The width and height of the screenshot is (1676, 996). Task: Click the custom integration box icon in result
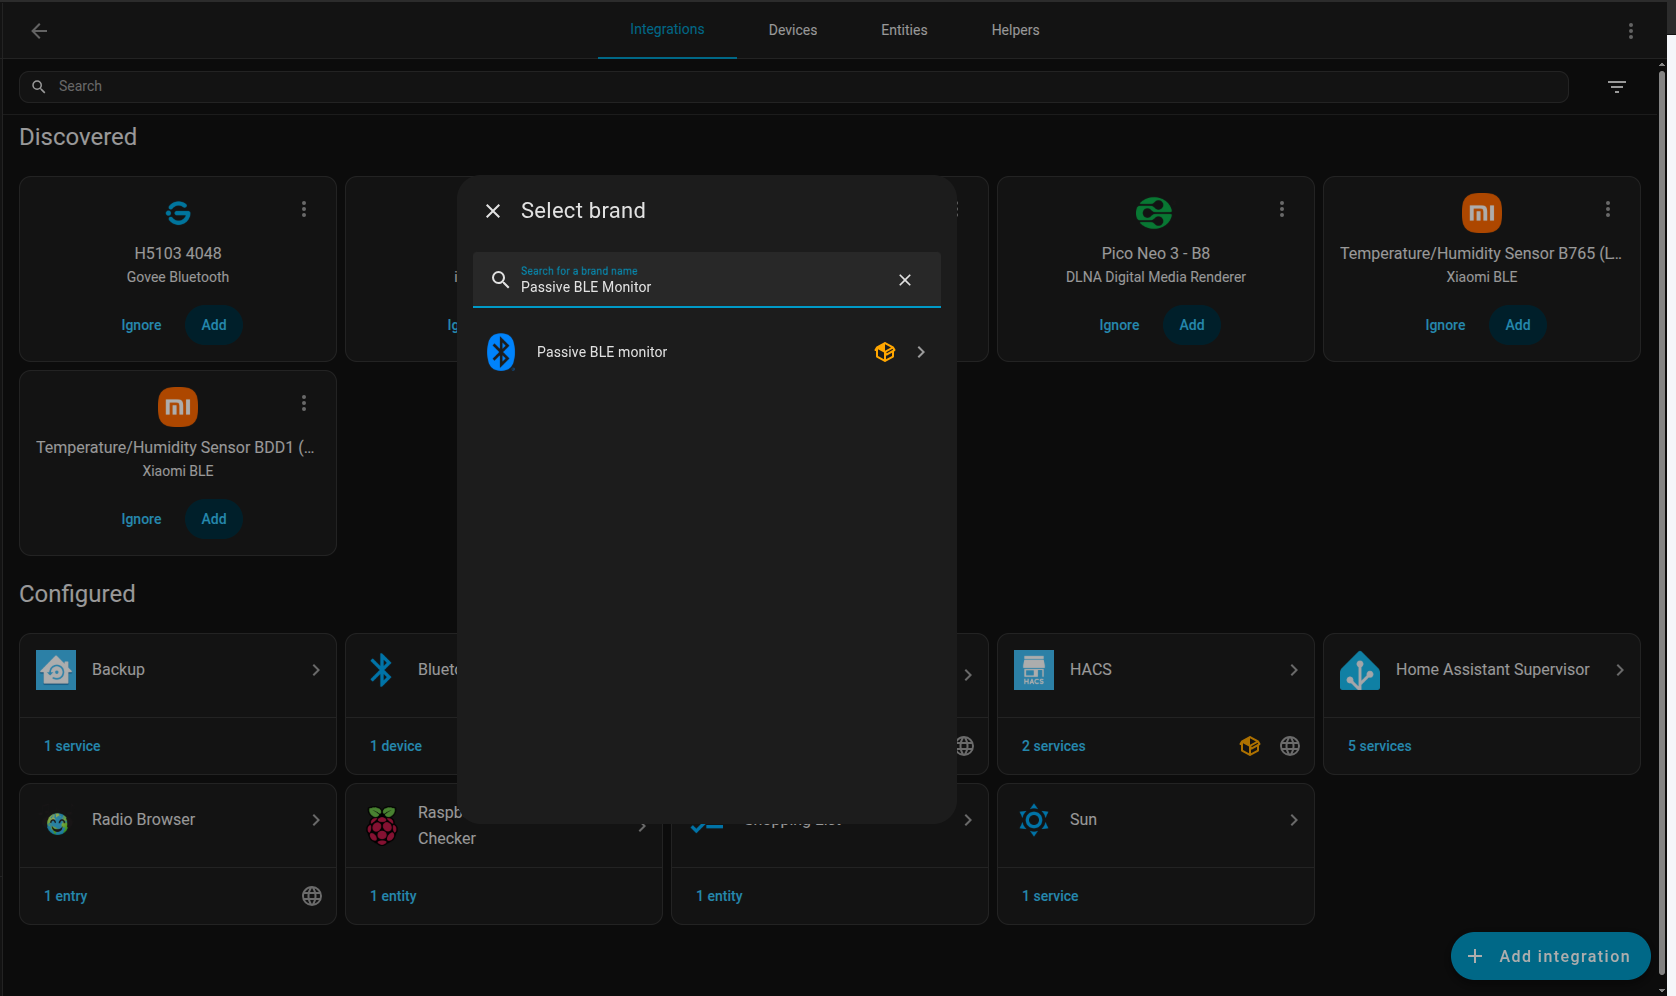point(884,352)
